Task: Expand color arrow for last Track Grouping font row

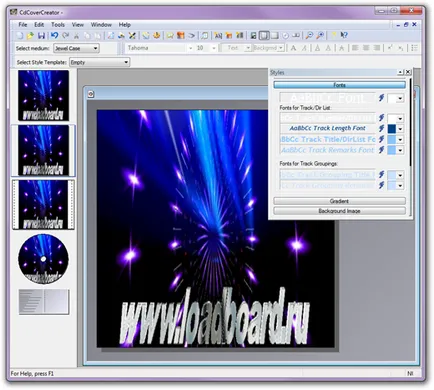Action: [x=400, y=186]
